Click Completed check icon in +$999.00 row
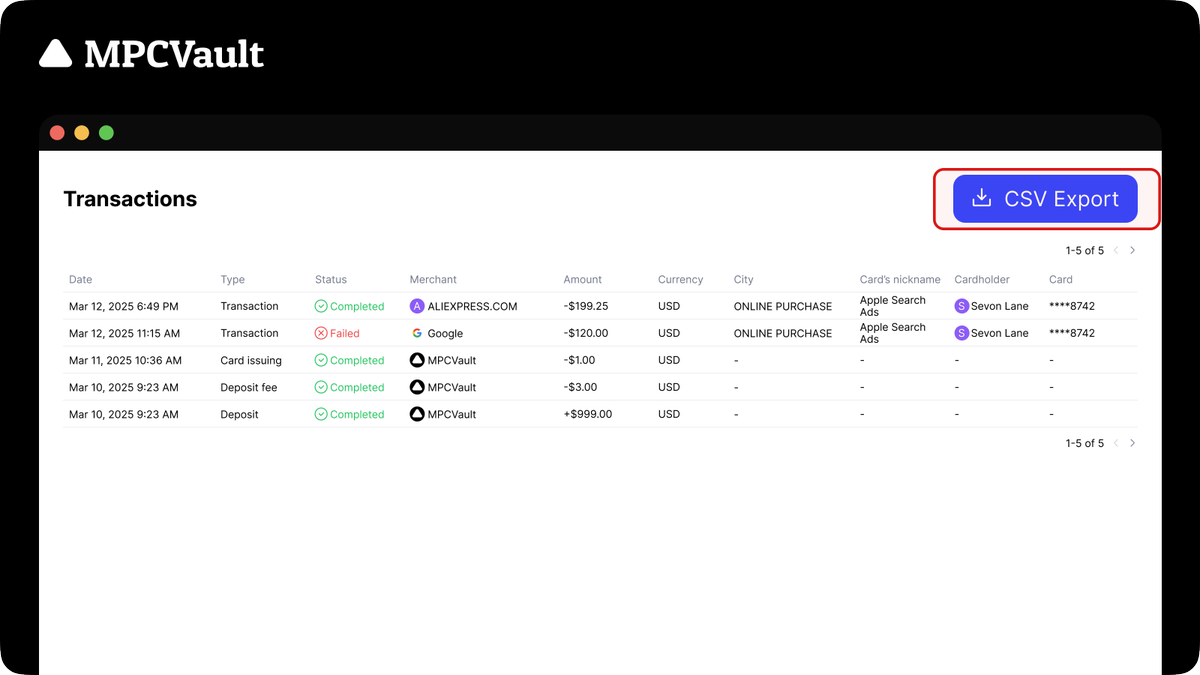The image size is (1200, 675). coord(321,414)
